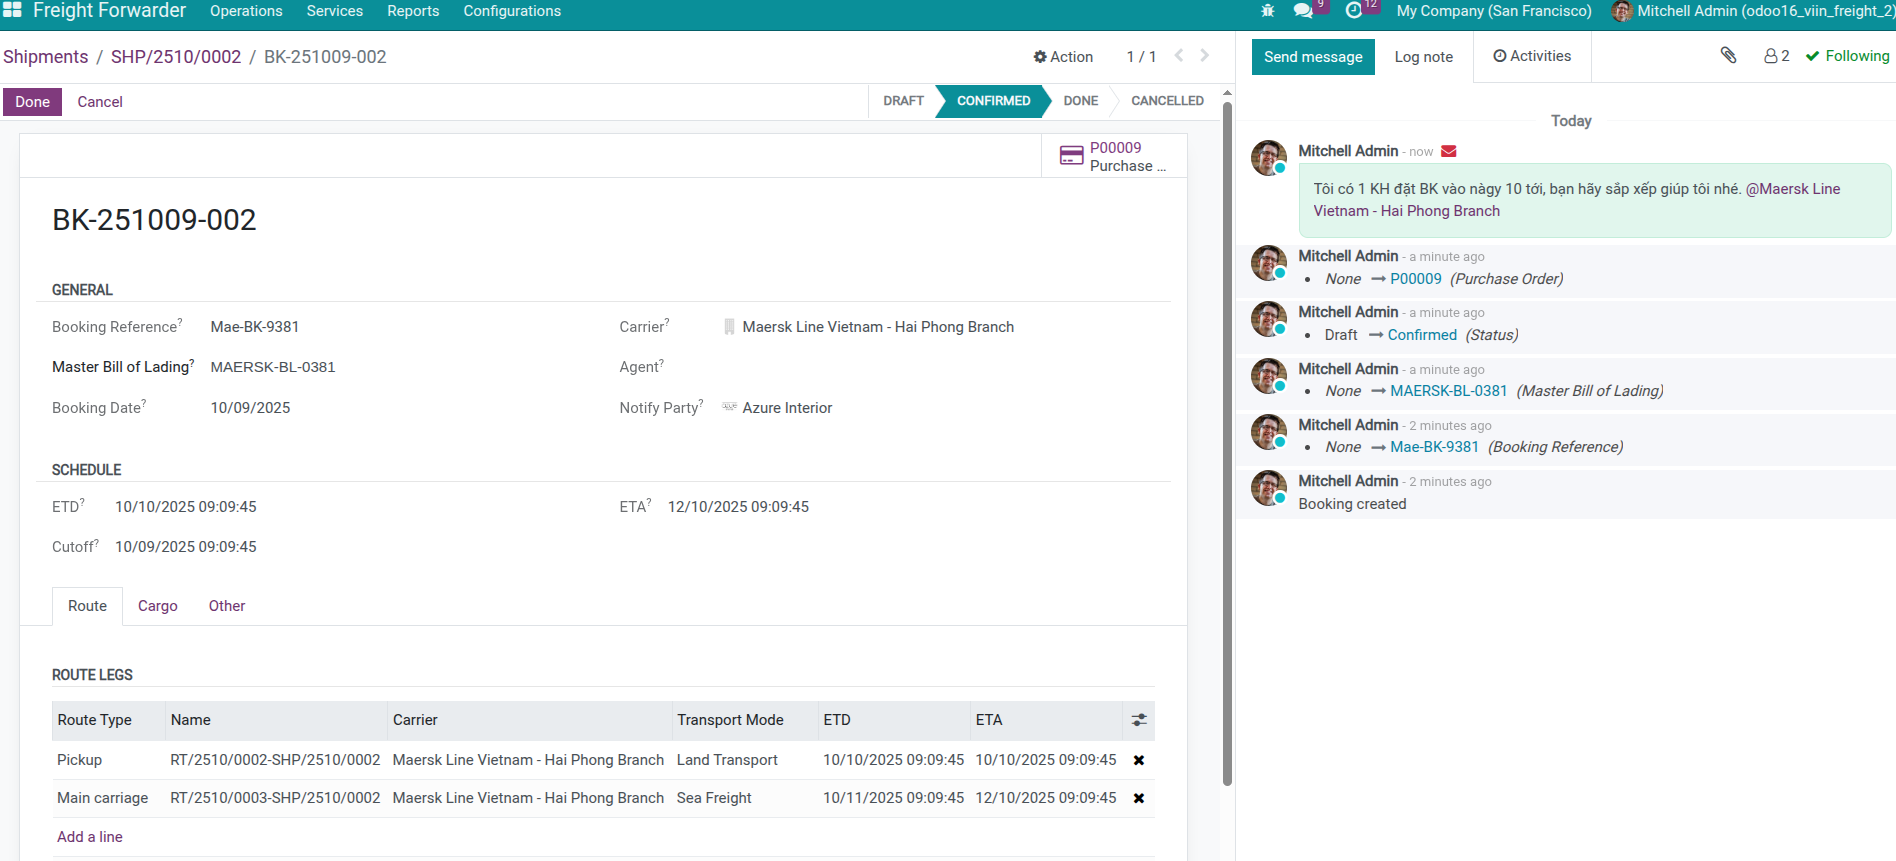Open the Operations menu
1896x861 pixels.
point(246,11)
